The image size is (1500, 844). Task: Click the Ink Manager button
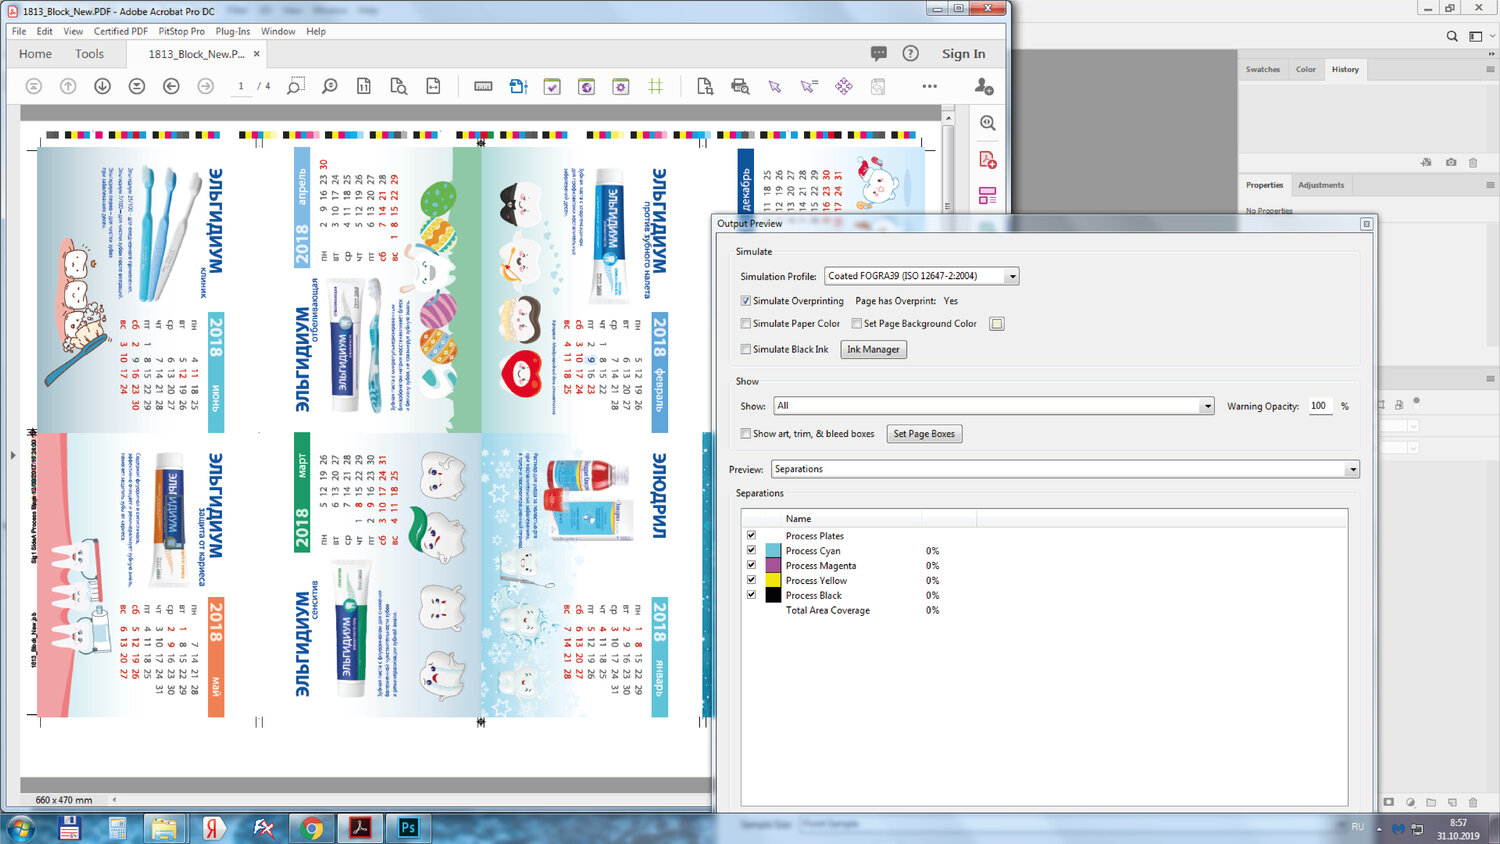point(873,349)
